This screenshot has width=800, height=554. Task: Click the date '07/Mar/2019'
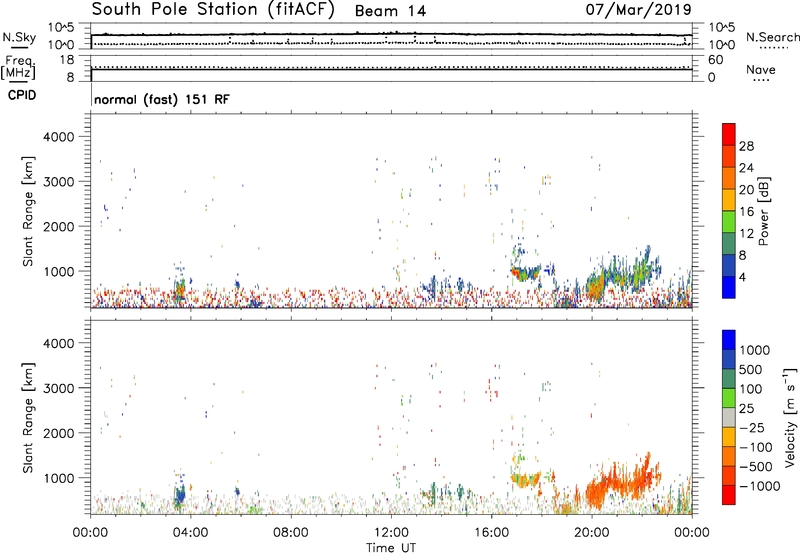pyautogui.click(x=639, y=10)
